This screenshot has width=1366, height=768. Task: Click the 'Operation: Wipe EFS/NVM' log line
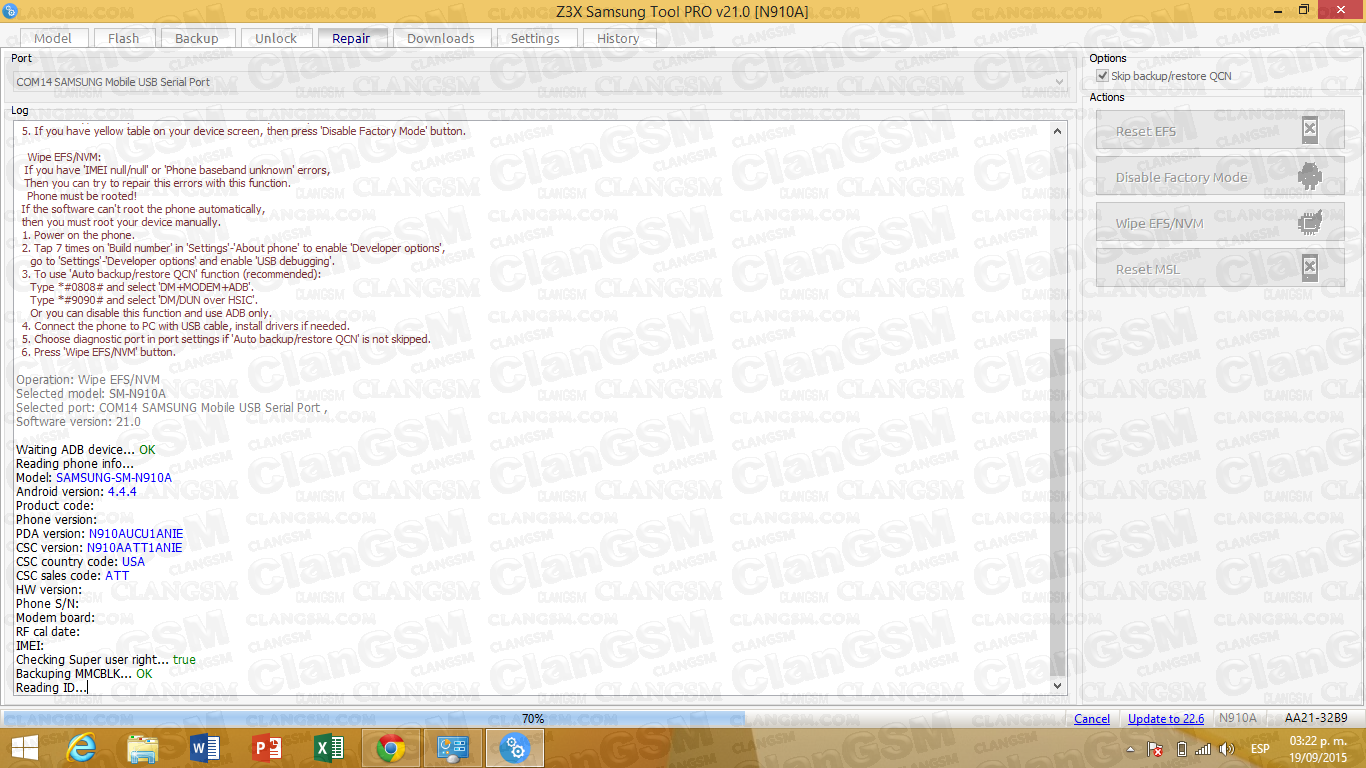click(x=88, y=380)
